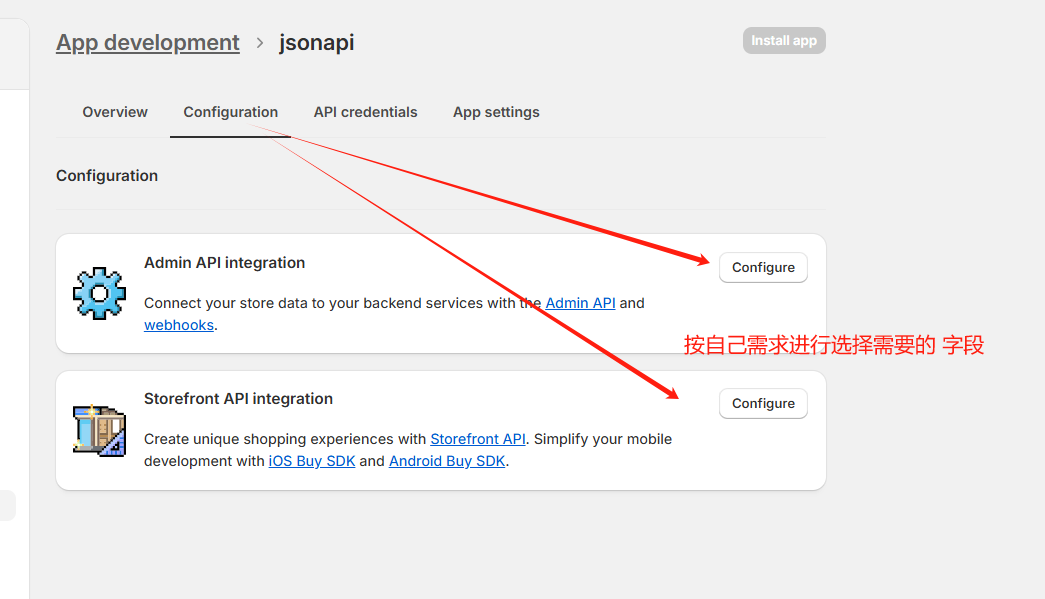Click the breadcrumb chevron before jsonapi

tap(260, 43)
